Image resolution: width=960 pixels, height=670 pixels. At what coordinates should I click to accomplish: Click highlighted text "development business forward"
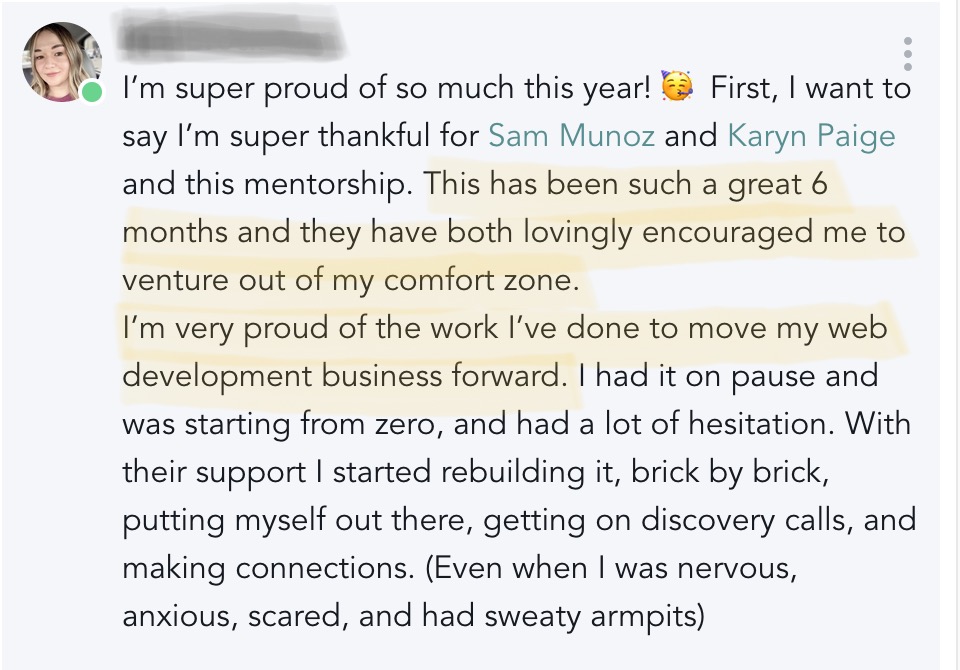click(340, 376)
